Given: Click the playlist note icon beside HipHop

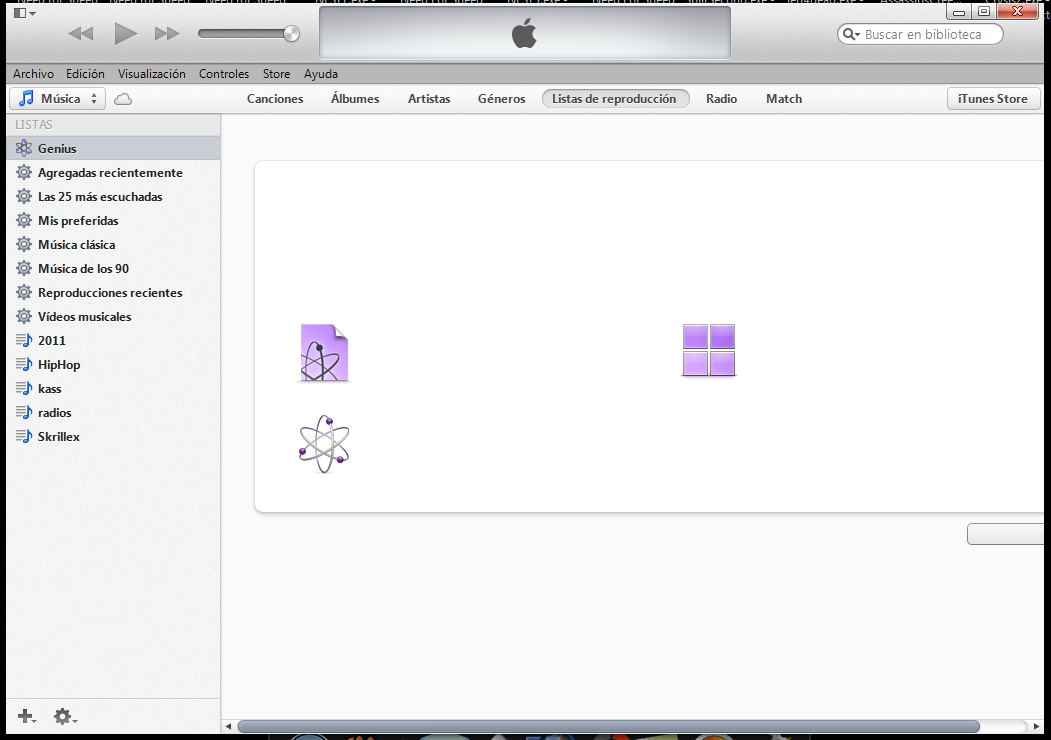Looking at the screenshot, I should click(24, 365).
